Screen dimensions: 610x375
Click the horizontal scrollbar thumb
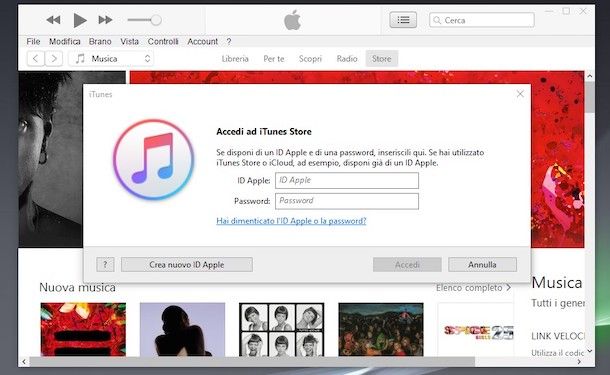tap(252, 362)
